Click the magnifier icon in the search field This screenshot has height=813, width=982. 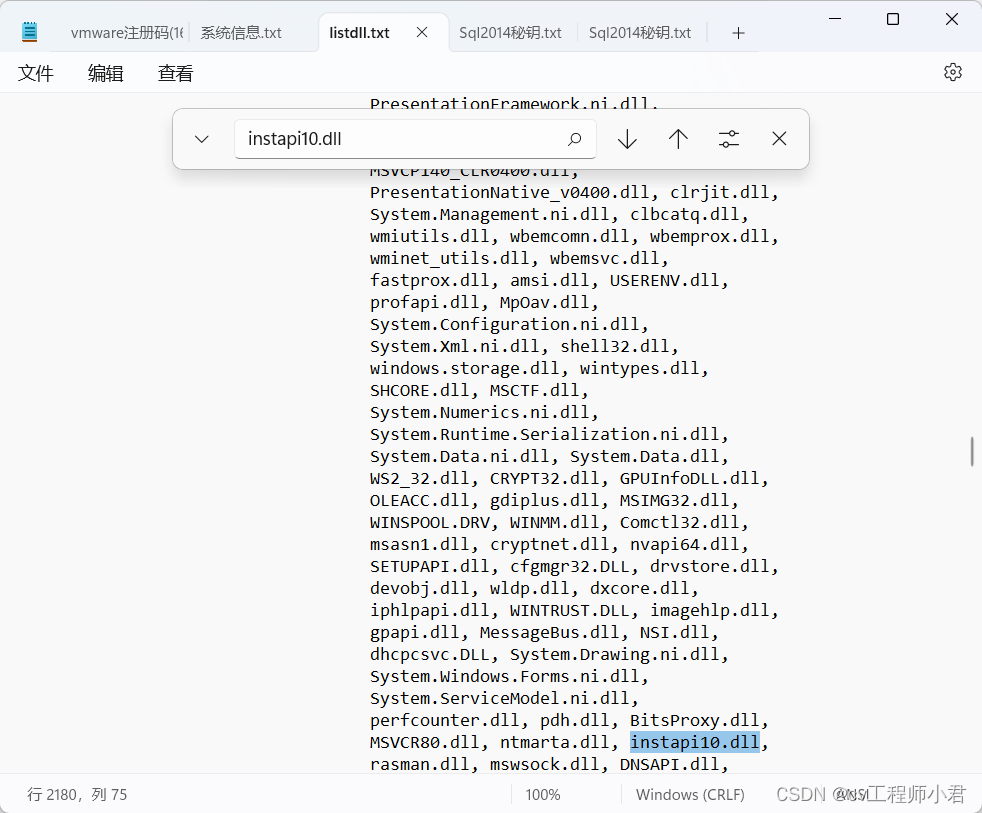(x=575, y=139)
